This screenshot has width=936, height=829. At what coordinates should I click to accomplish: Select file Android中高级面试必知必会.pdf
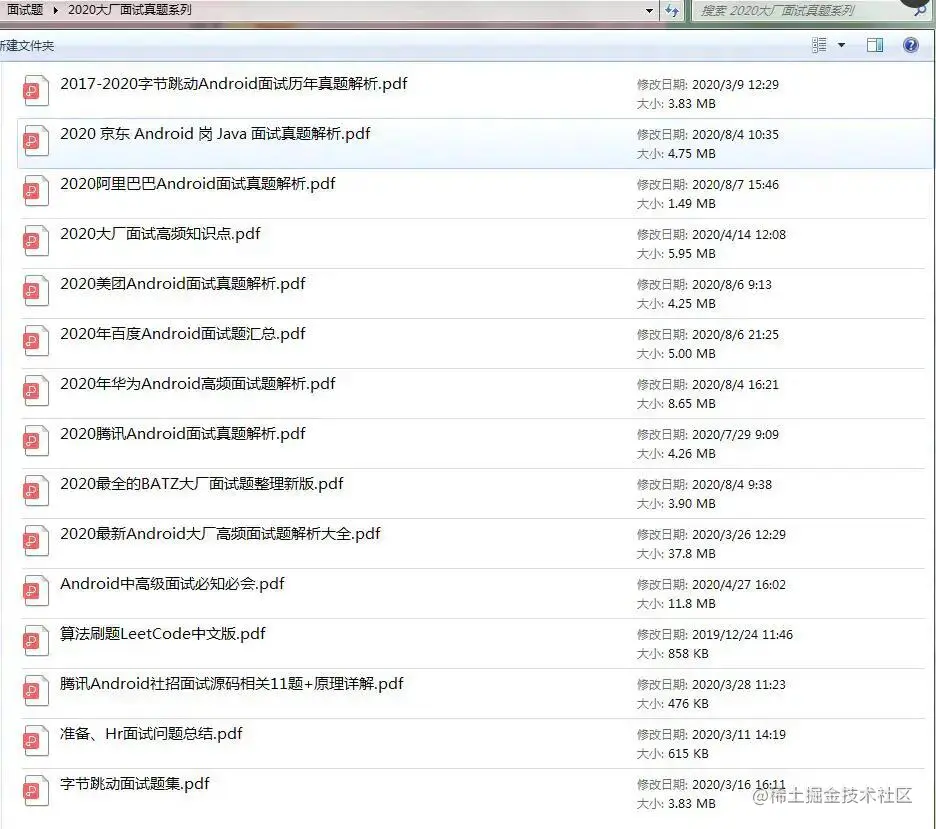(x=172, y=585)
